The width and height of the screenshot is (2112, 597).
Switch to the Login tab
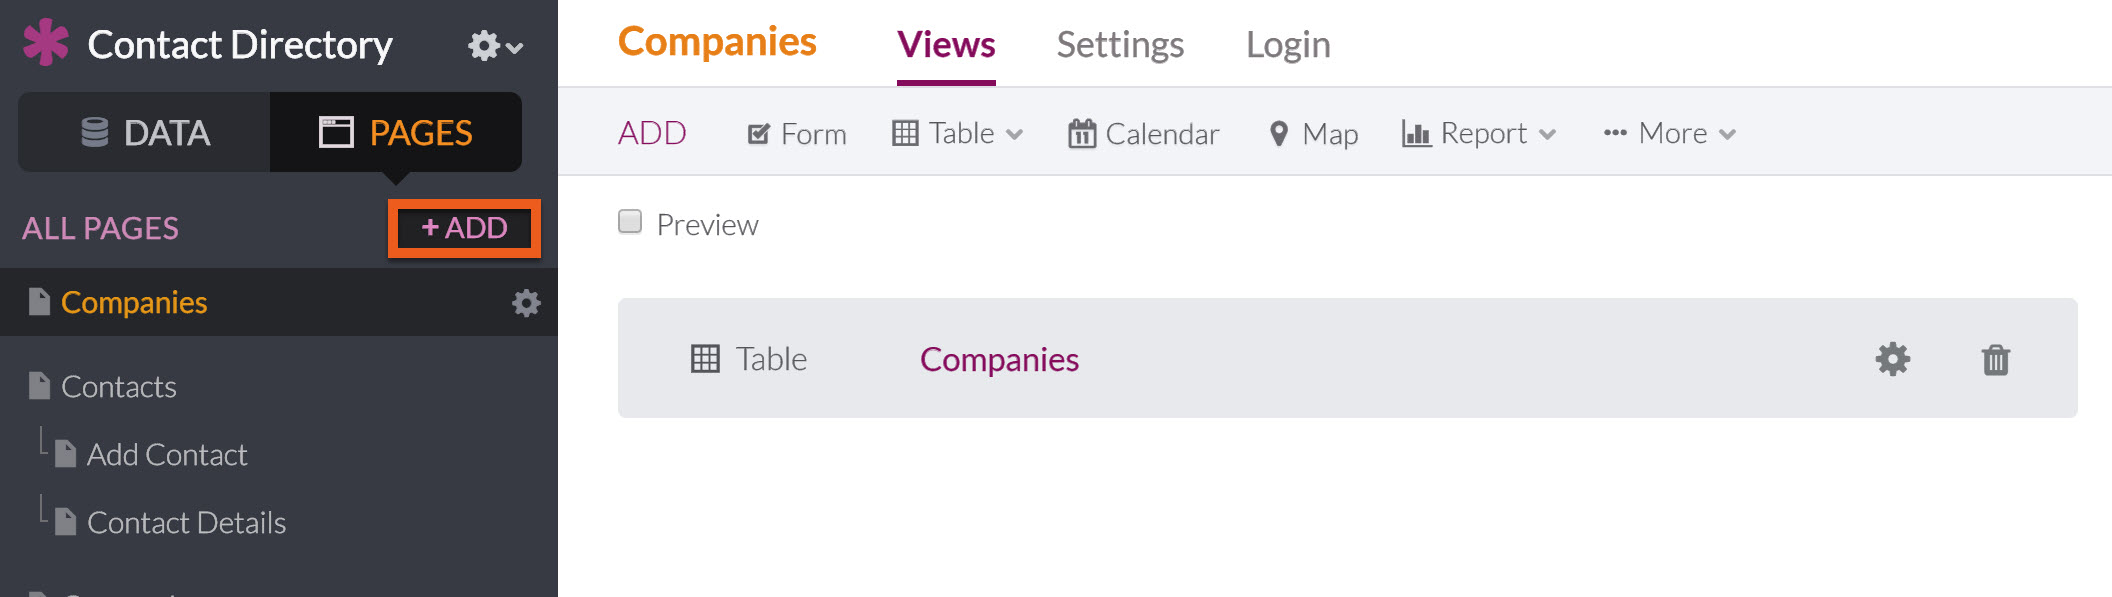(x=1288, y=44)
